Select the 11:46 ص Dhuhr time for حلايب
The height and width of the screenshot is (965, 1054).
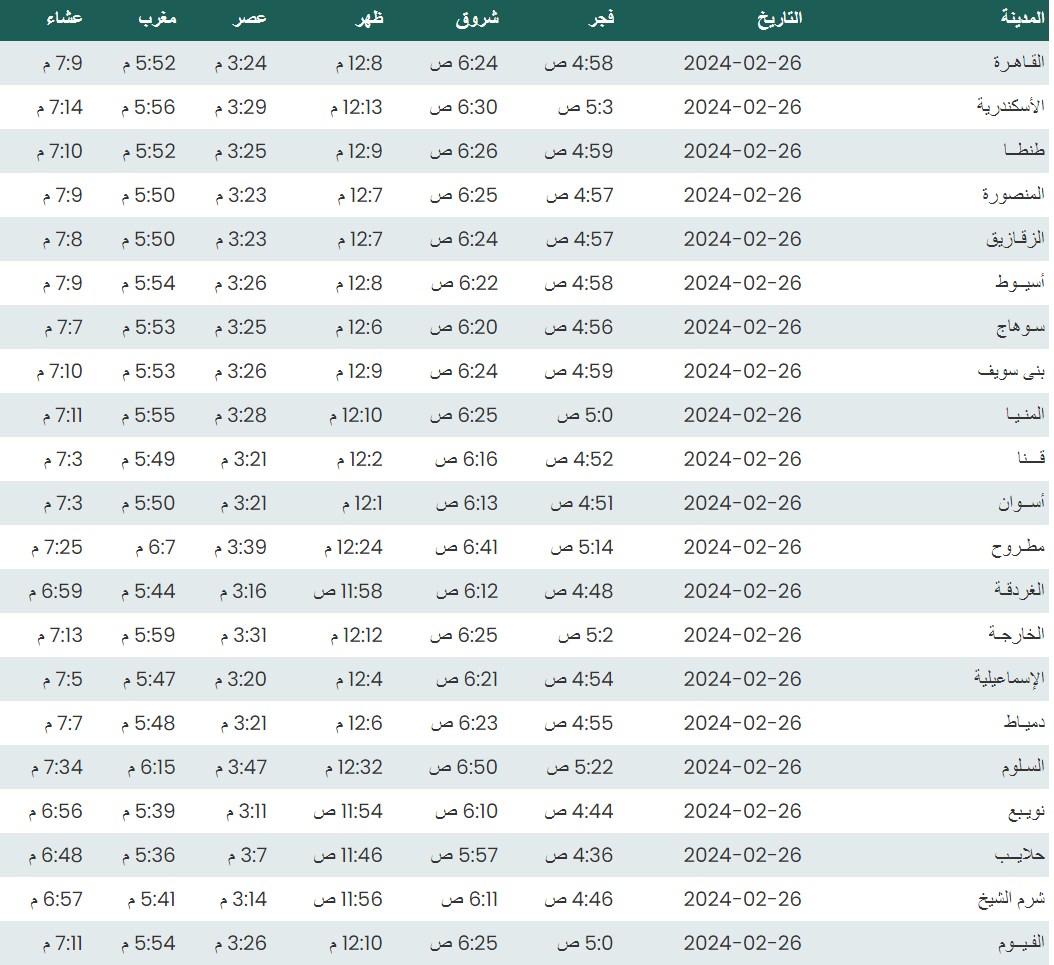pos(347,855)
